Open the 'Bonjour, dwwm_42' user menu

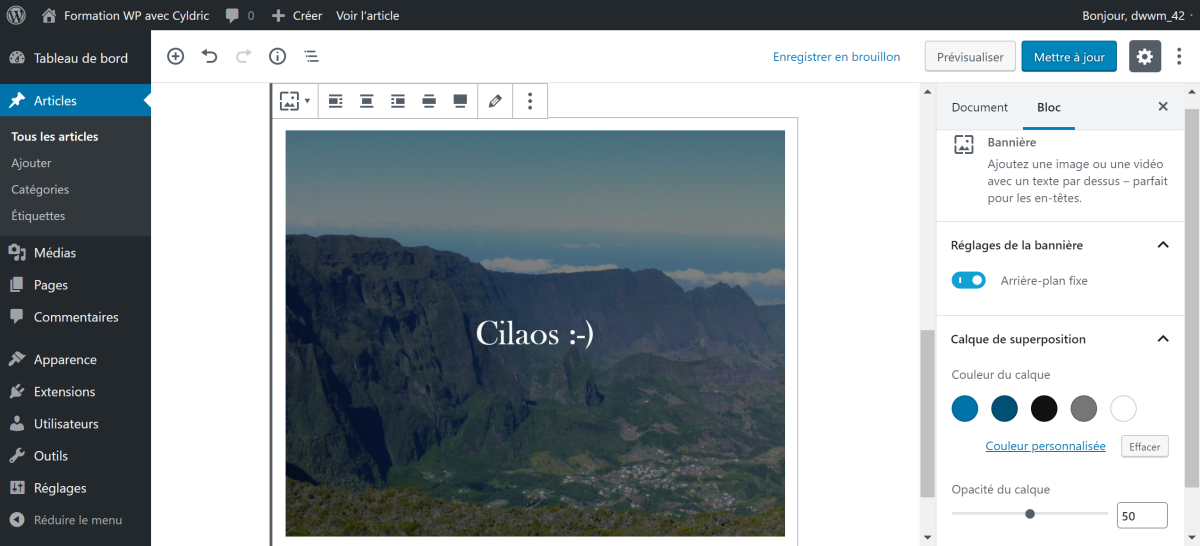click(x=1137, y=15)
